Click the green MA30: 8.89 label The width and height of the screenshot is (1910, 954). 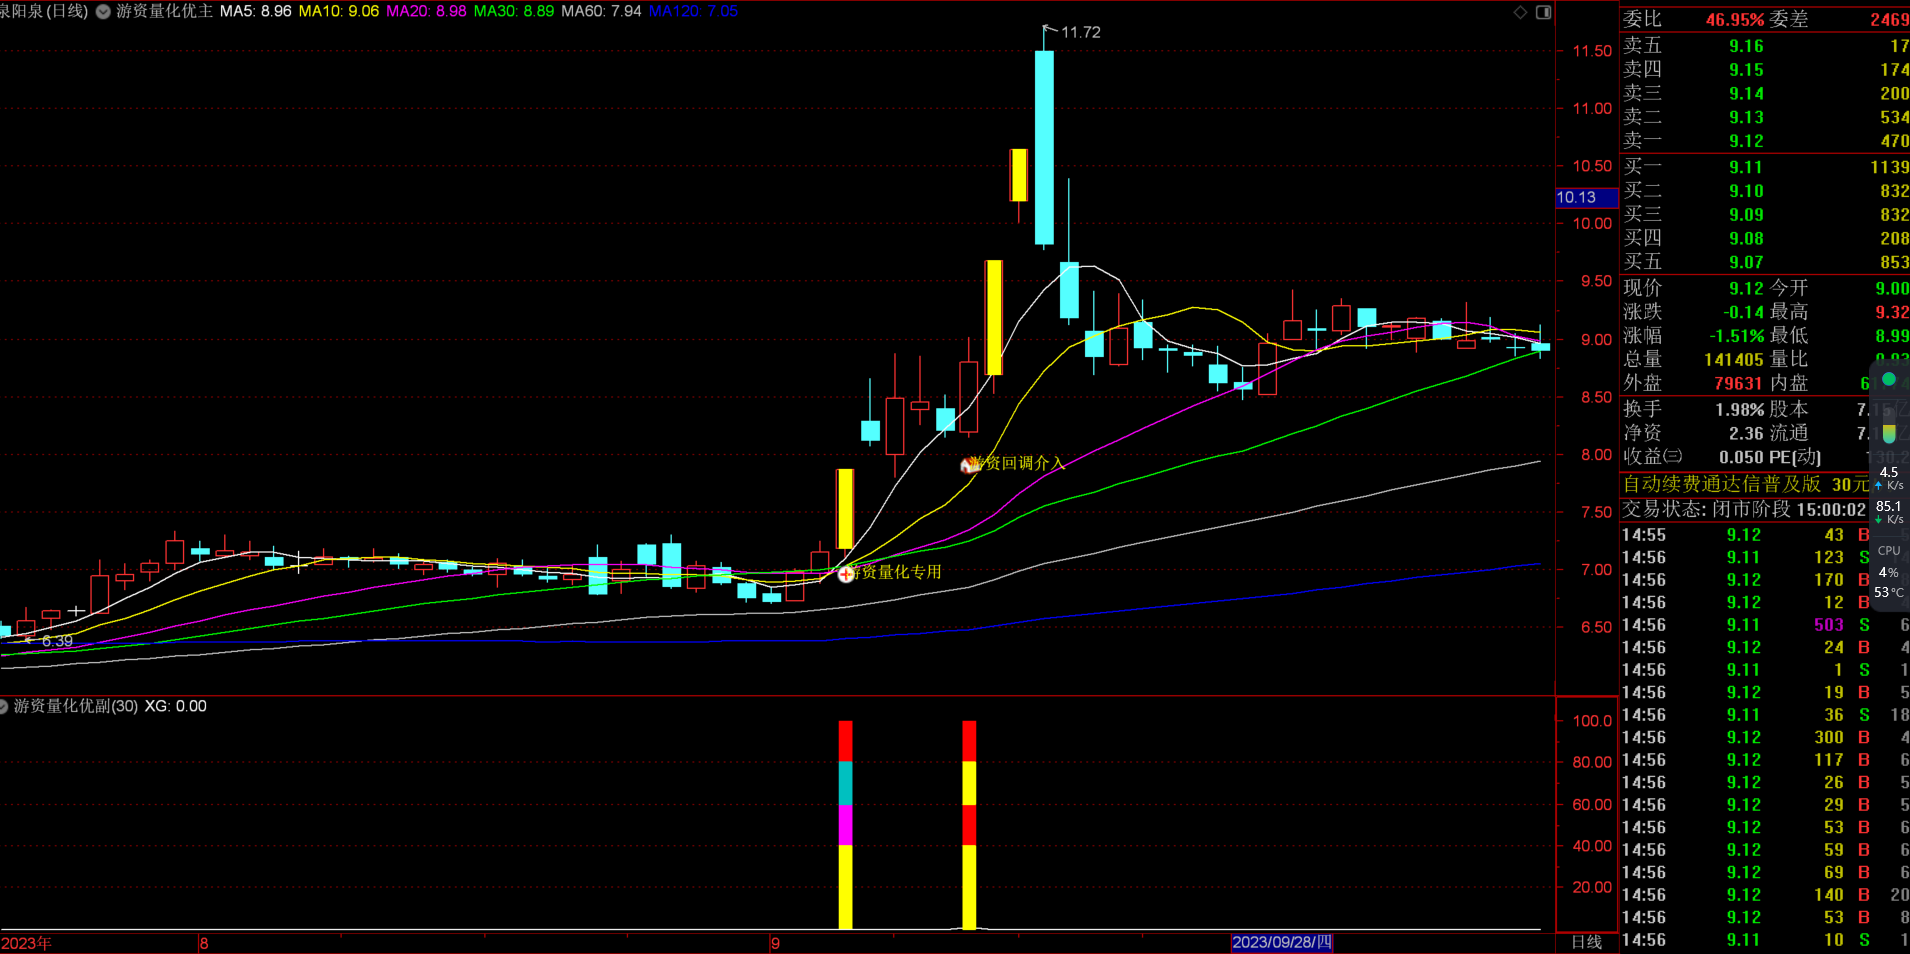pyautogui.click(x=514, y=12)
